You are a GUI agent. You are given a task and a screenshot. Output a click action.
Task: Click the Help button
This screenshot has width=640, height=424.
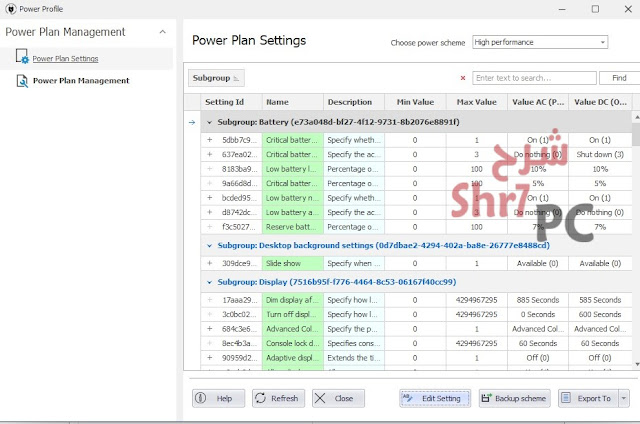tap(219, 398)
